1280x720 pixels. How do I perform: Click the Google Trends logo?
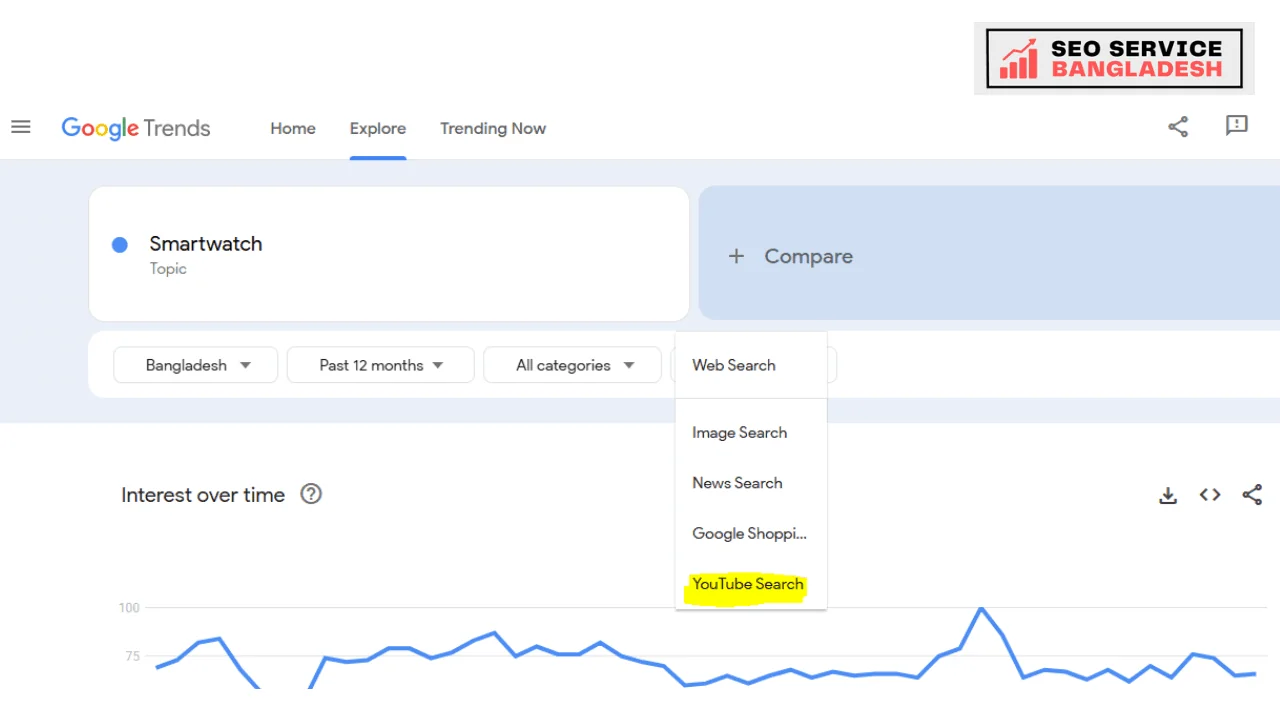[136, 128]
